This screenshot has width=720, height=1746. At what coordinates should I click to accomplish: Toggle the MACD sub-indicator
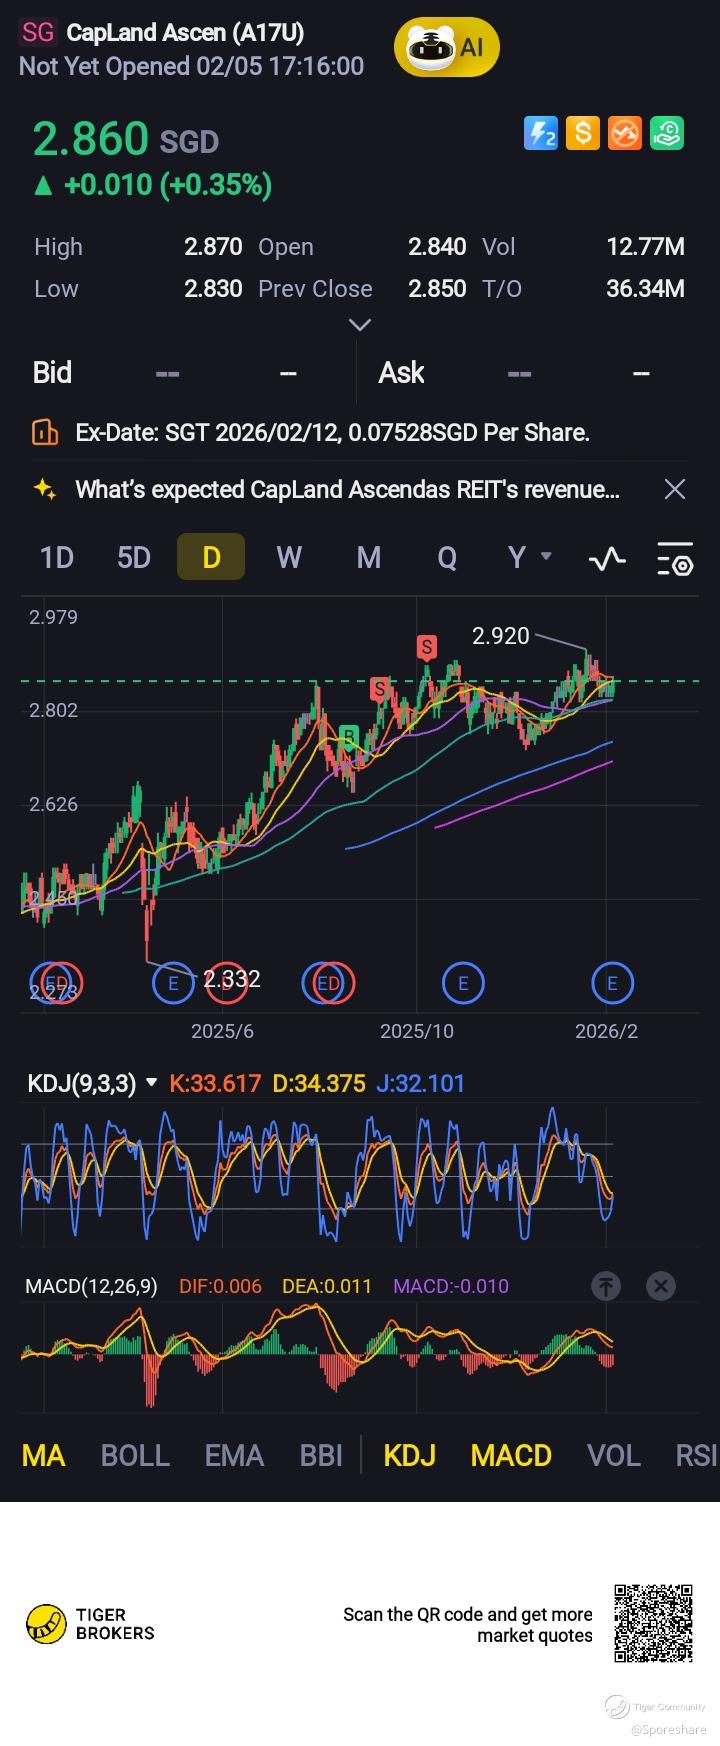pyautogui.click(x=511, y=1455)
